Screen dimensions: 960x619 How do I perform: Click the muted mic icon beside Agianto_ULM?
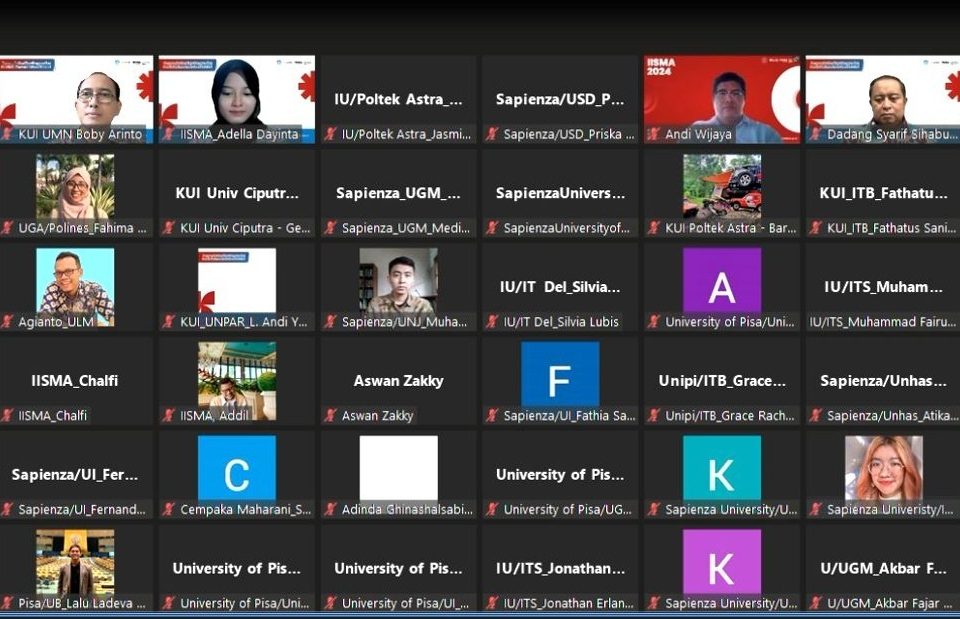[x=7, y=322]
